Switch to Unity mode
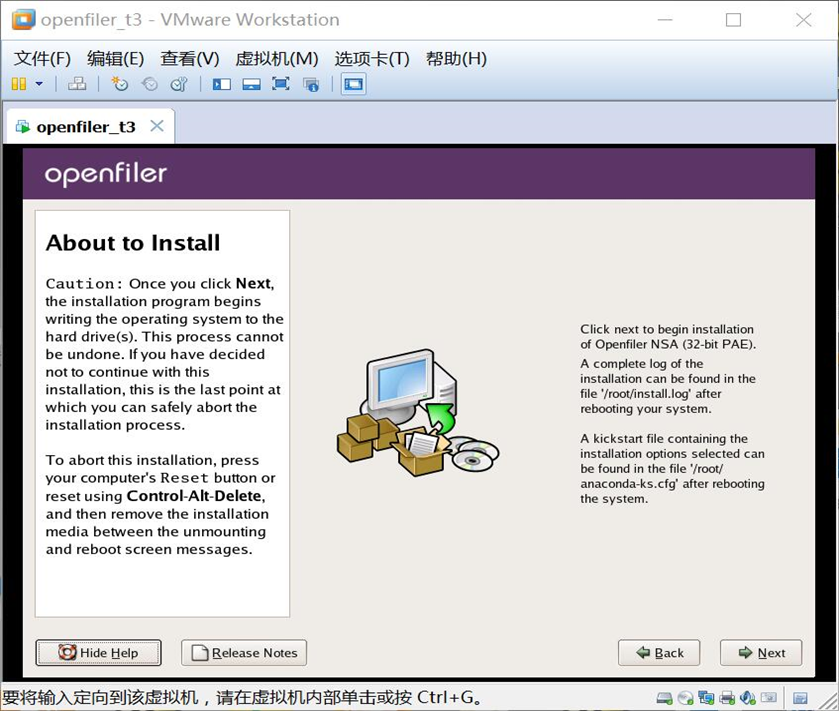 point(311,84)
